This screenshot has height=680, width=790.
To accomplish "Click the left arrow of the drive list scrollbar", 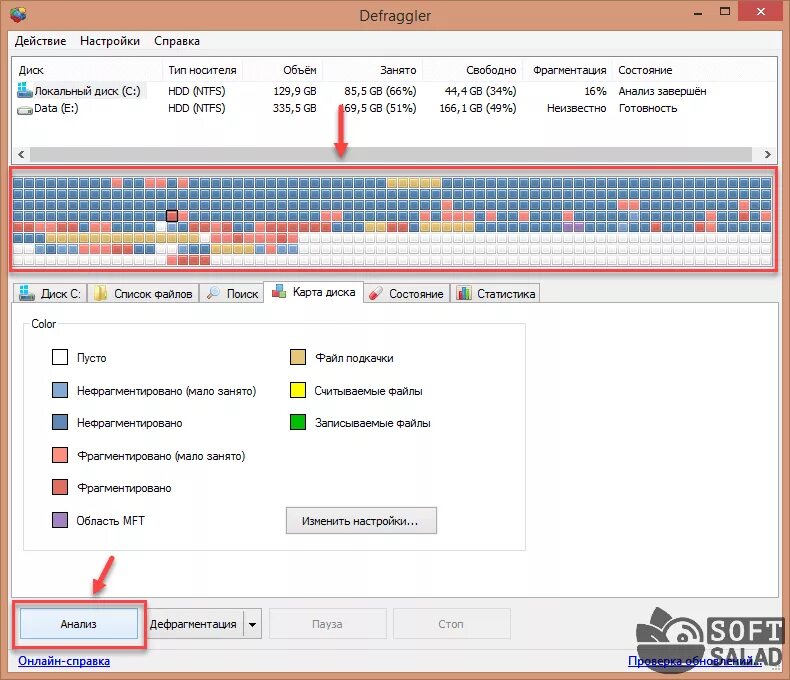I will (x=21, y=154).
